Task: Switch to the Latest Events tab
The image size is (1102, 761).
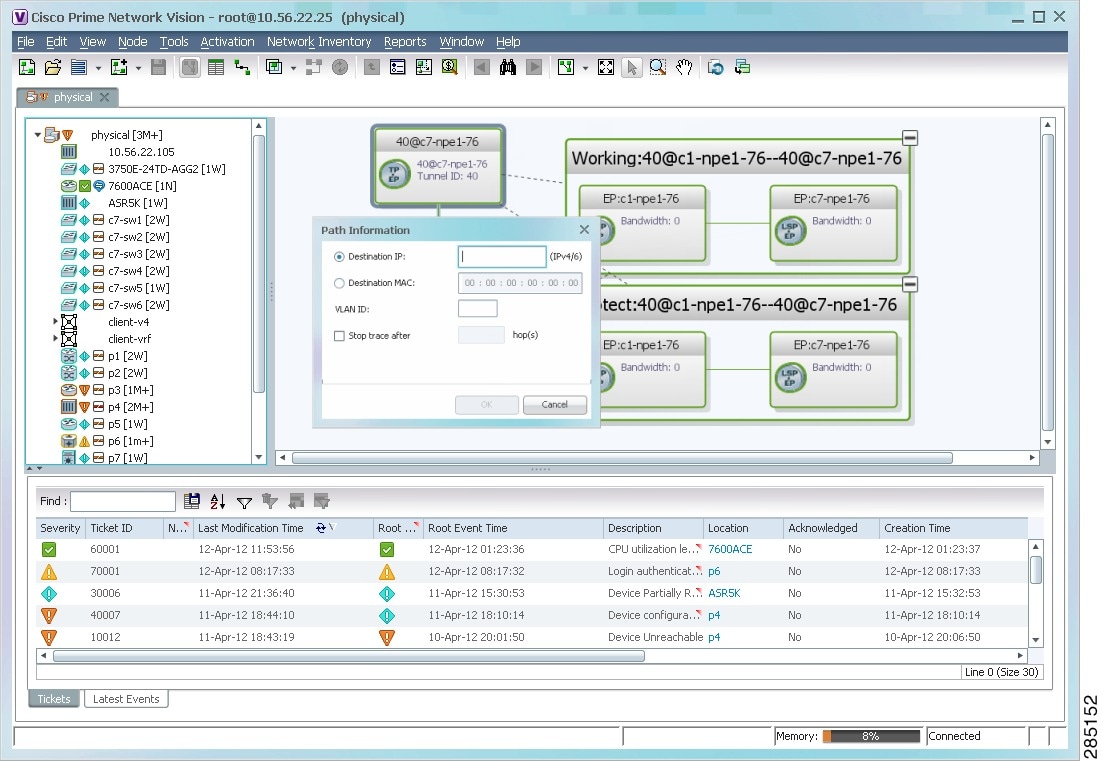Action: [127, 699]
